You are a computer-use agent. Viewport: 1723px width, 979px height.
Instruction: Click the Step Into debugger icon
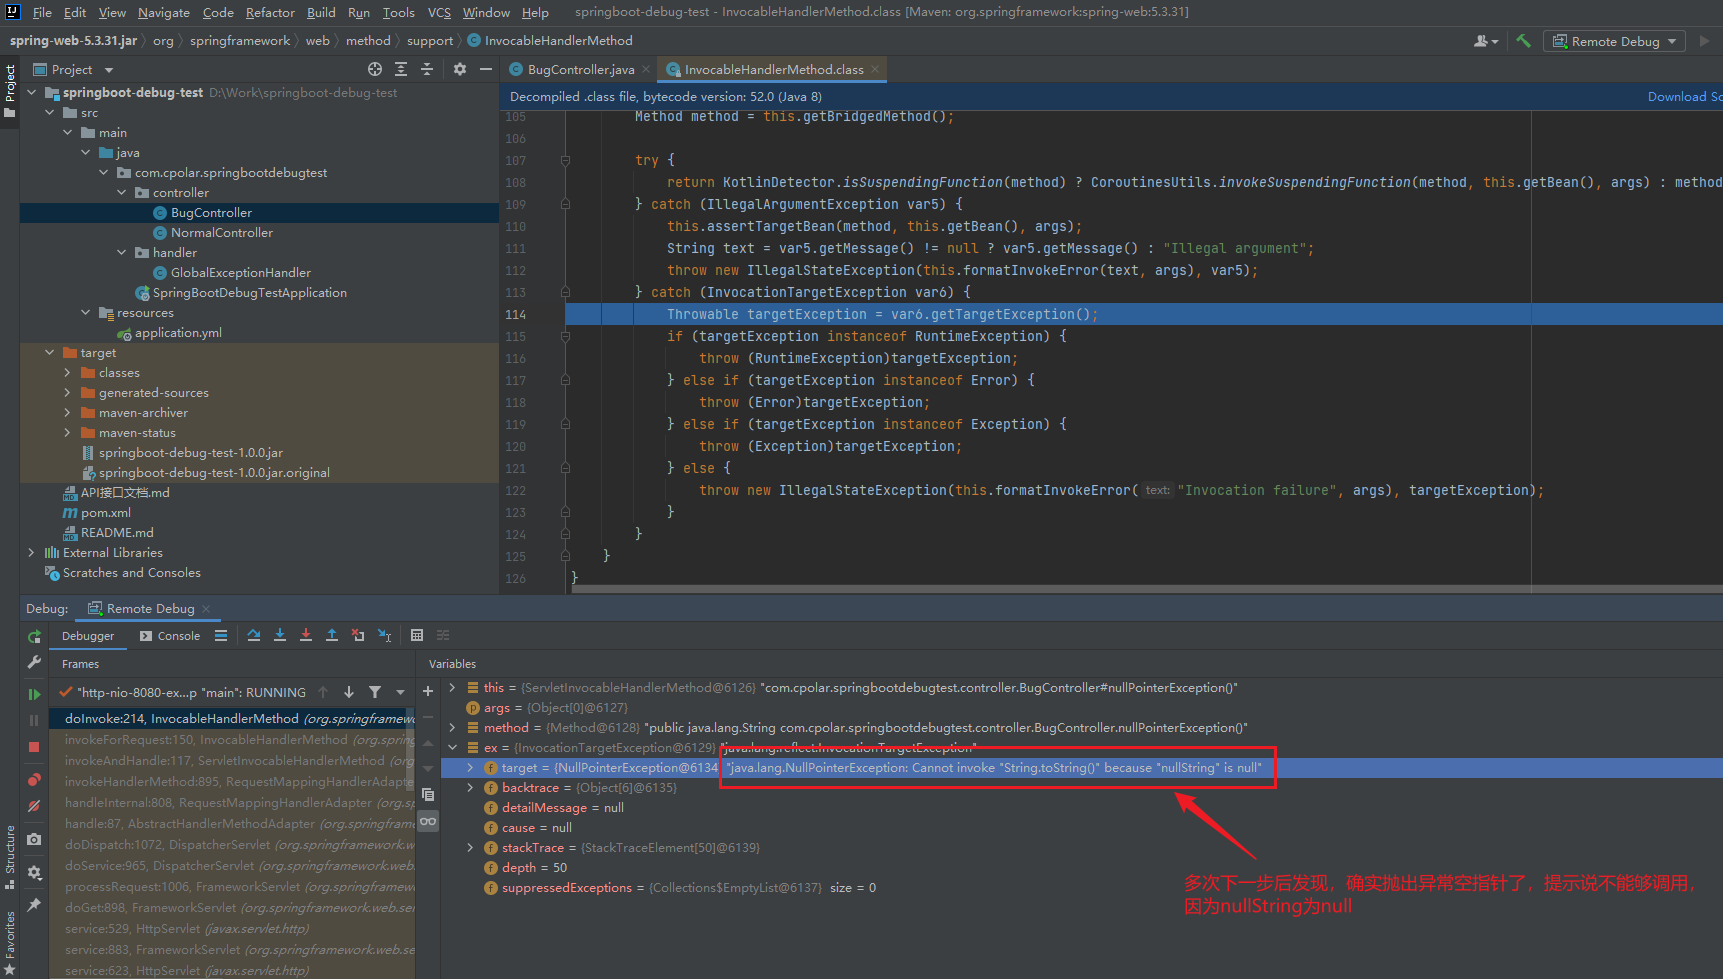point(280,635)
